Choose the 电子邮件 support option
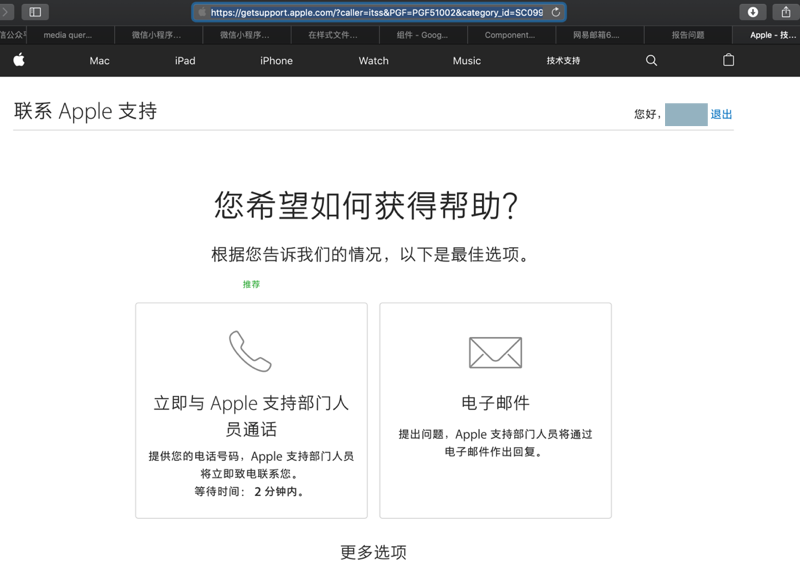800x569 pixels. pos(495,410)
